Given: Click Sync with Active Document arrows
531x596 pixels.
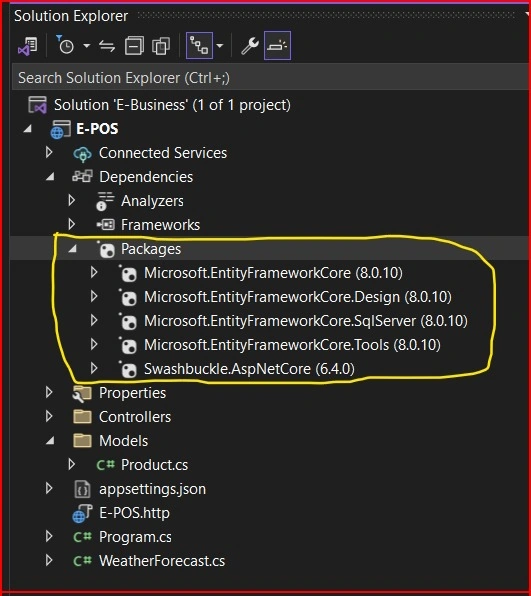Looking at the screenshot, I should pyautogui.click(x=107, y=46).
